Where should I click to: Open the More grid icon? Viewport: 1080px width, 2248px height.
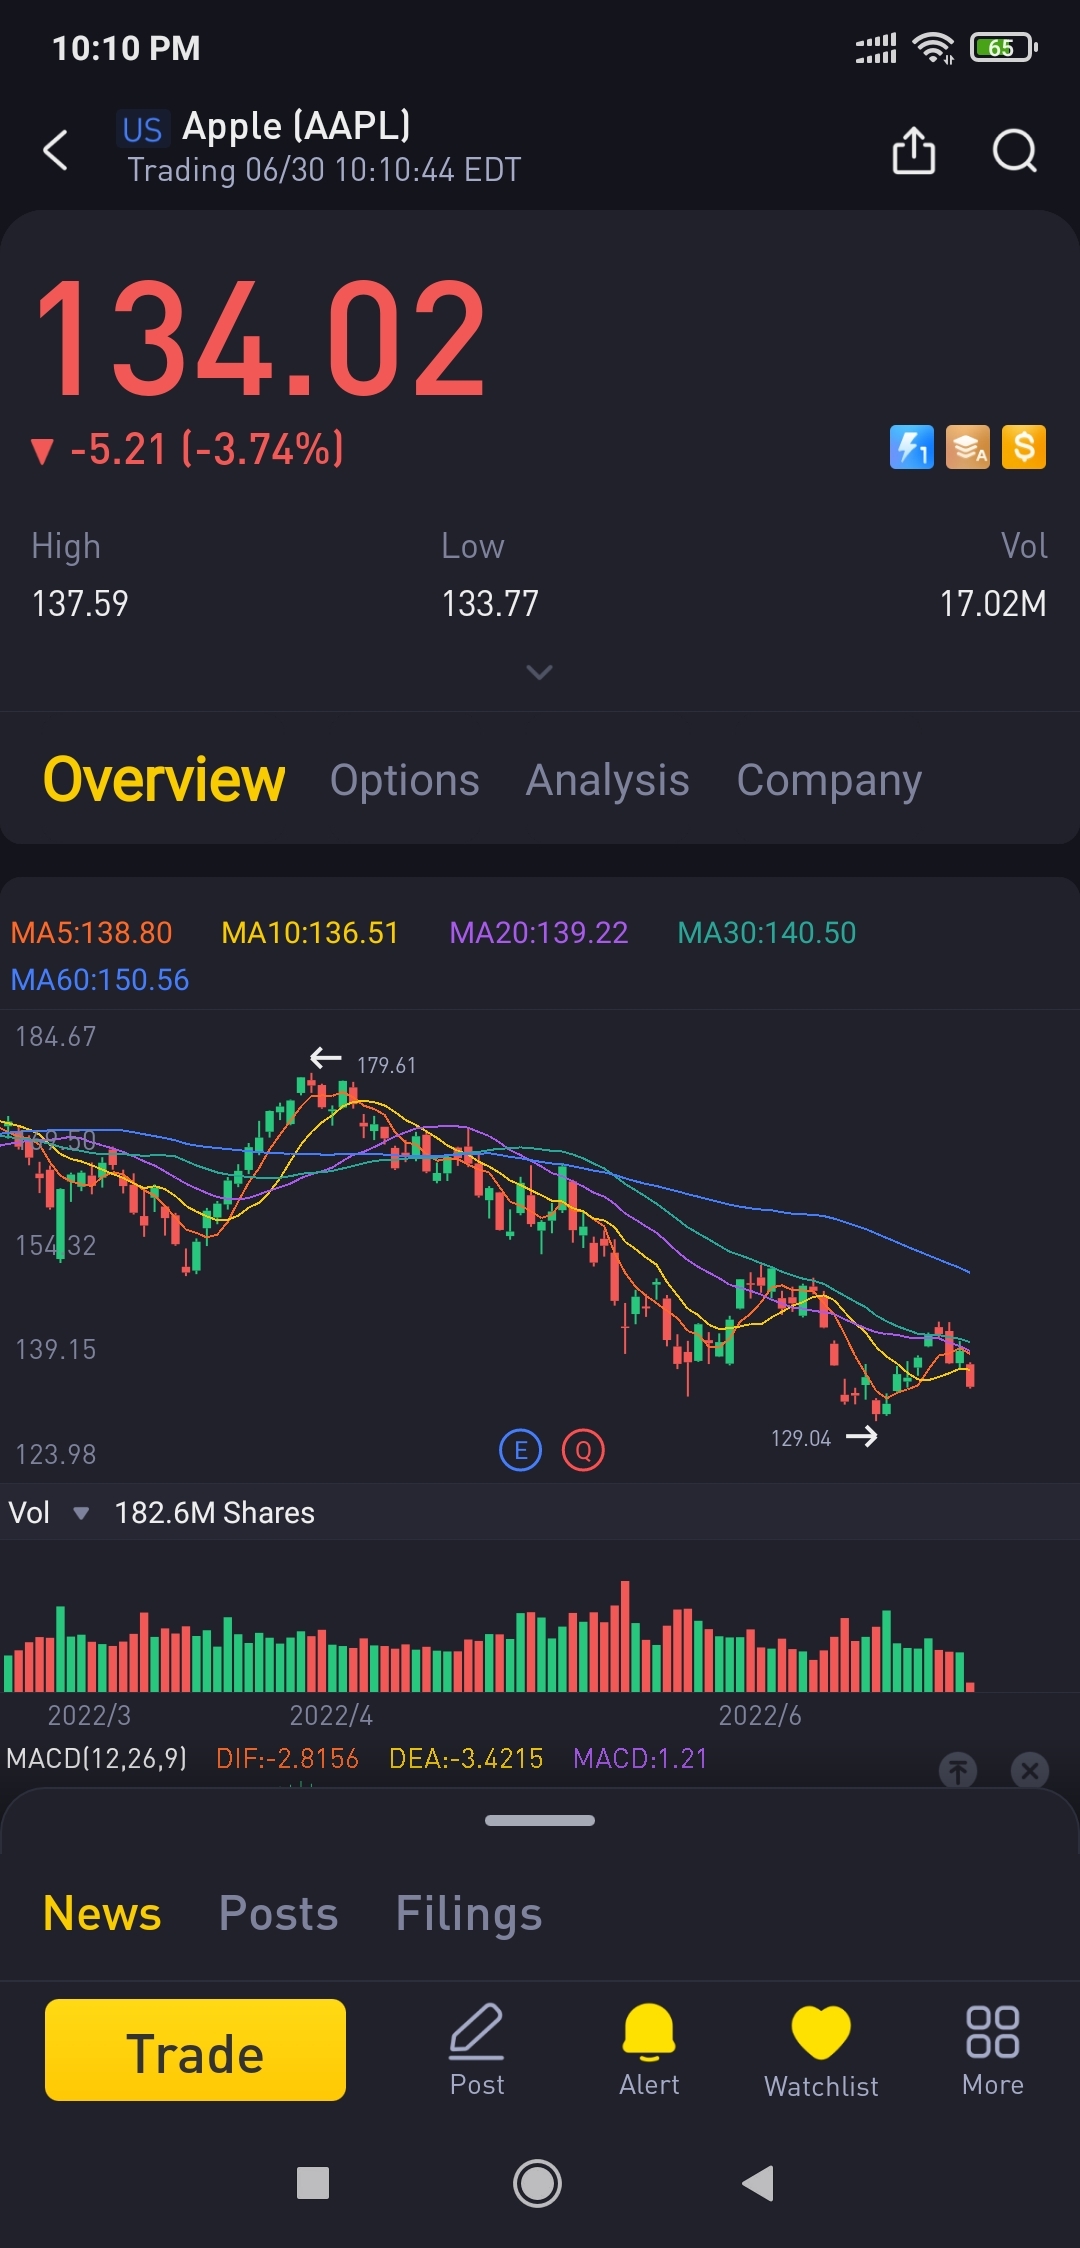point(993,2050)
